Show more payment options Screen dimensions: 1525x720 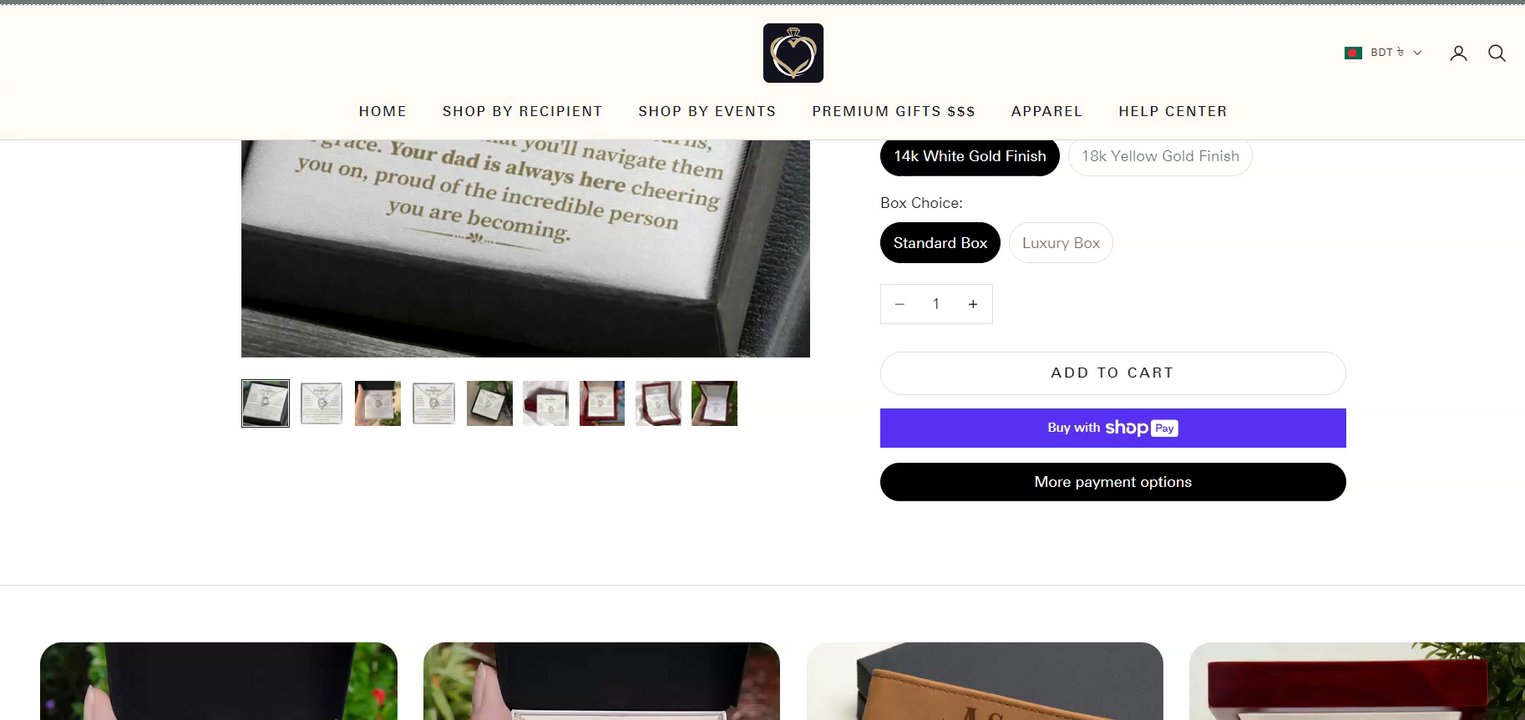point(1112,482)
